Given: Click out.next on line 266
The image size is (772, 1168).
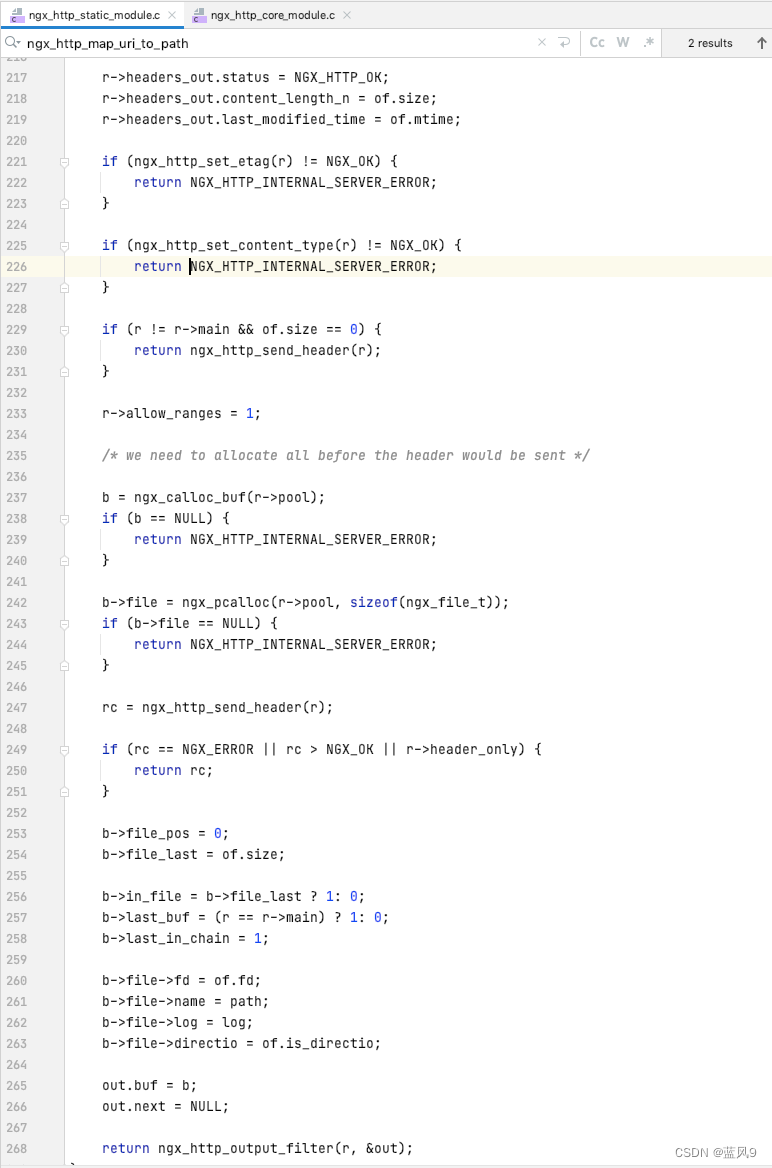Looking at the screenshot, I should (x=134, y=1107).
